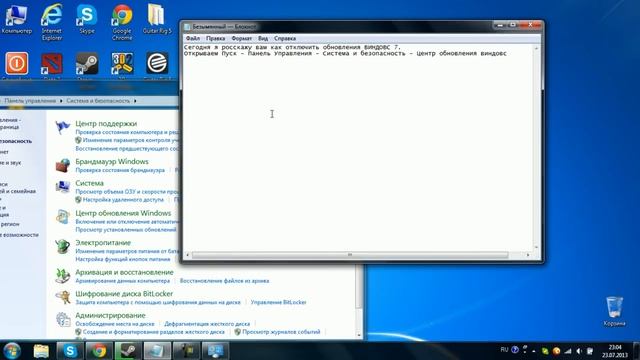Open Шифрование диска BitLocker heading

[x=124, y=294]
